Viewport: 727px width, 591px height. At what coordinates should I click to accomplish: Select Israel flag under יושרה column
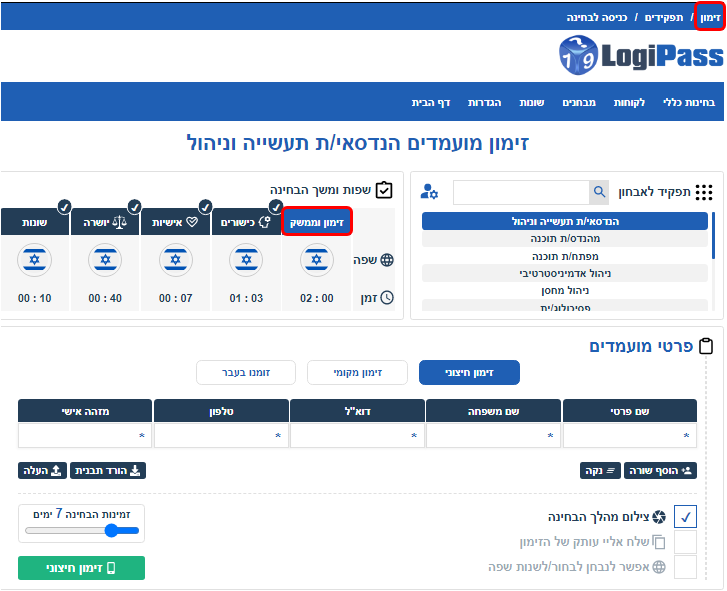[x=105, y=260]
